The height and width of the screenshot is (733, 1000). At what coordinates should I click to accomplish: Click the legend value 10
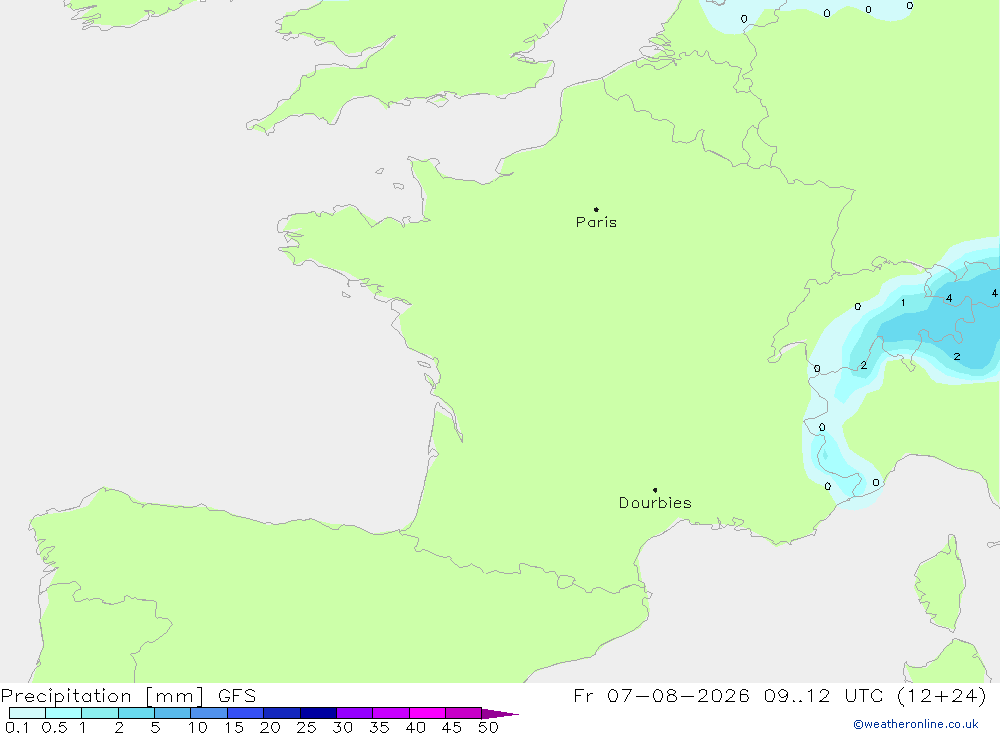coord(198,727)
